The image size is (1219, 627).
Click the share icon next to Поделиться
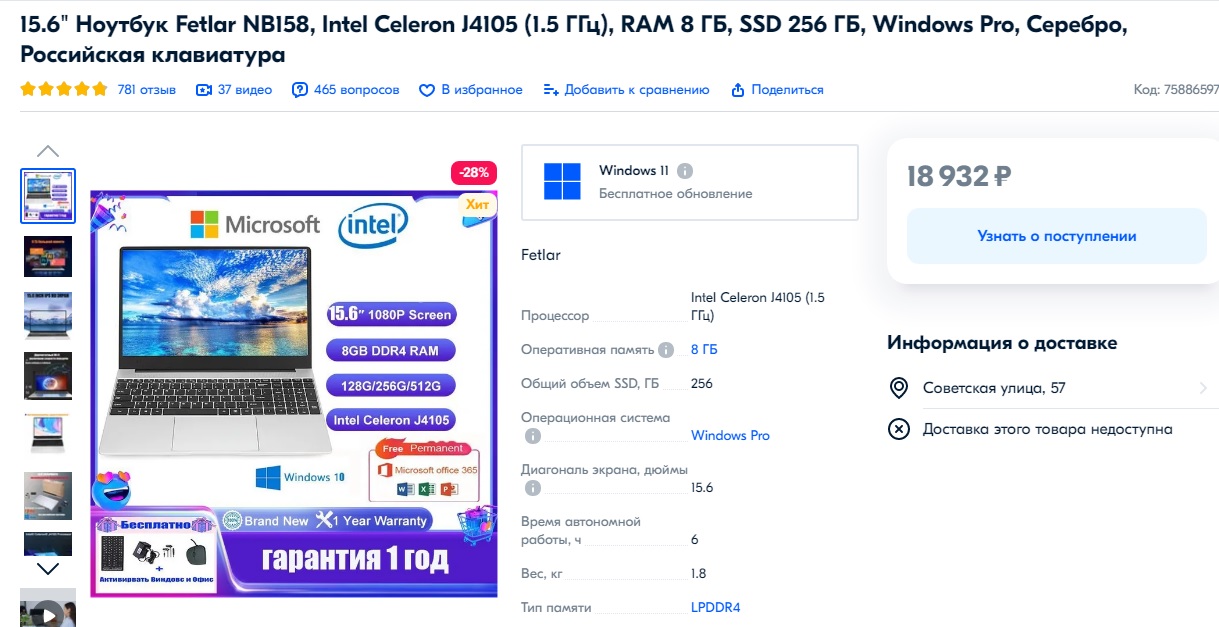point(738,90)
